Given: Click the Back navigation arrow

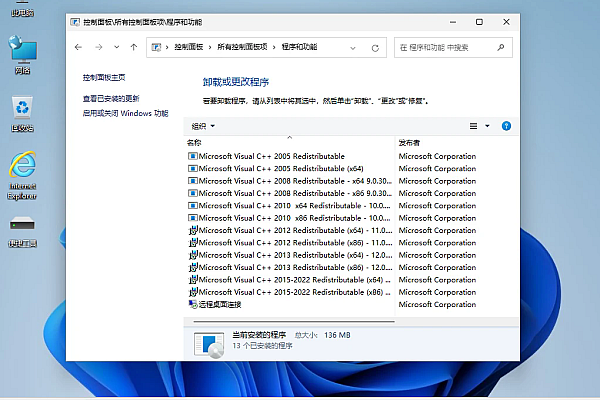Looking at the screenshot, I should 78,47.
